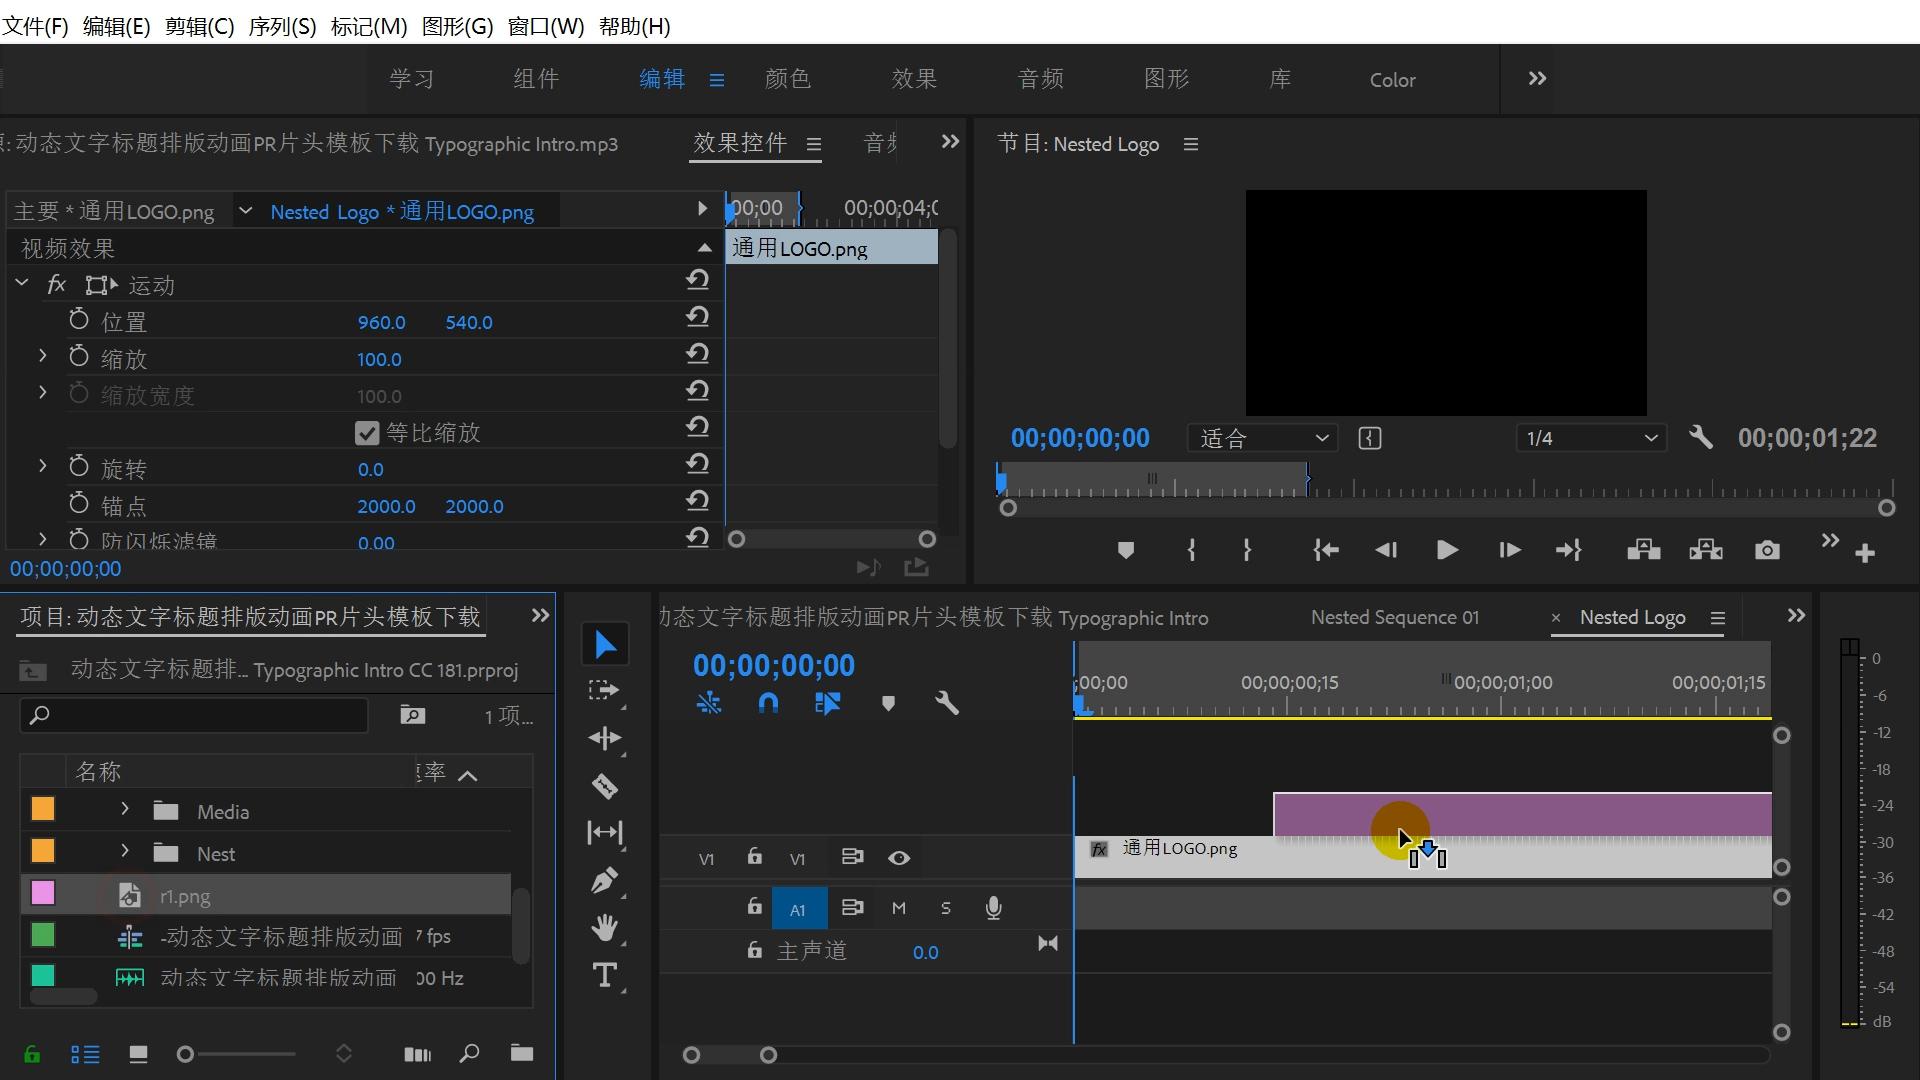Click the Lift button in program monitor
Viewport: 1920px width, 1080px height.
click(1643, 550)
